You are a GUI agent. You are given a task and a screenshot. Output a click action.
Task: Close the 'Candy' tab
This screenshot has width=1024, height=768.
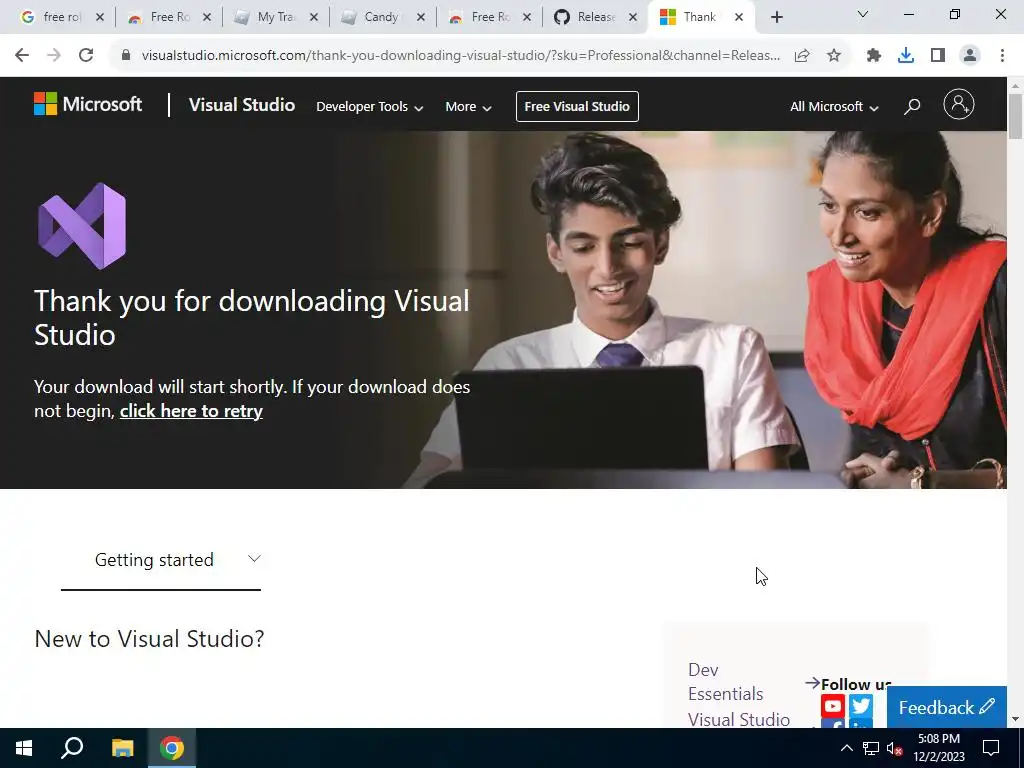421,18
